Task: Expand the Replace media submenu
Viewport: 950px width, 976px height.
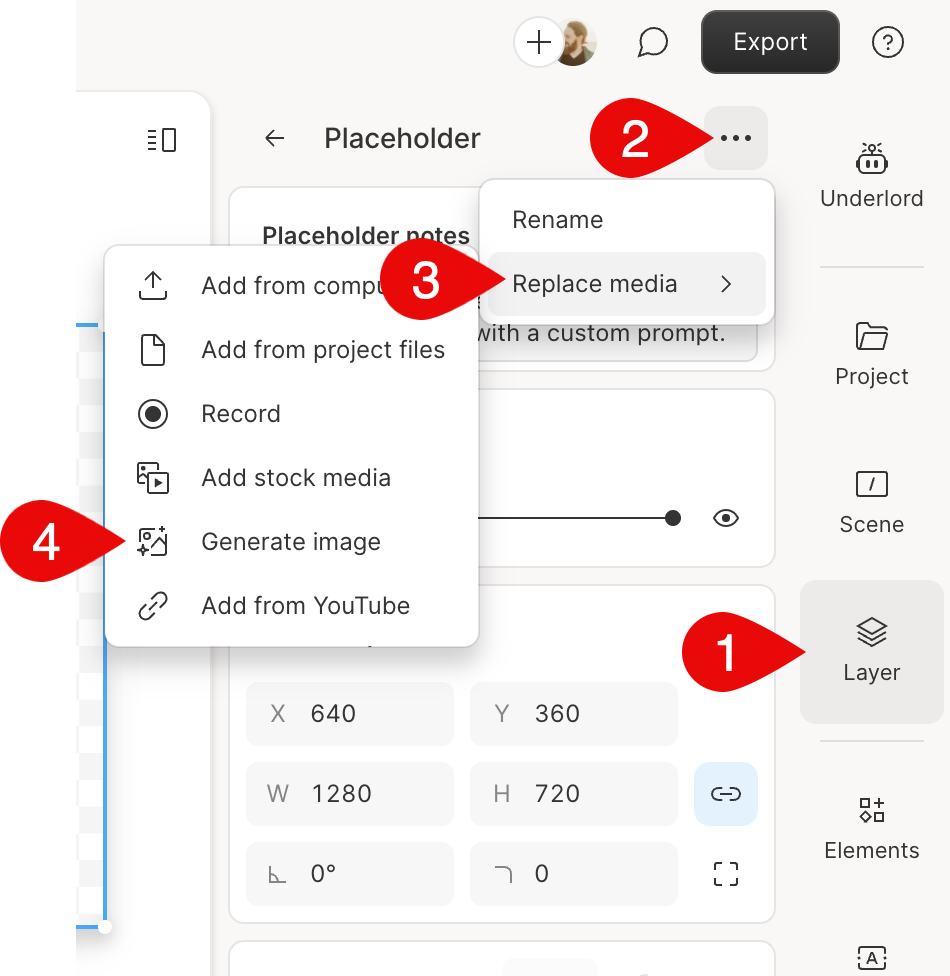Action: (x=627, y=284)
